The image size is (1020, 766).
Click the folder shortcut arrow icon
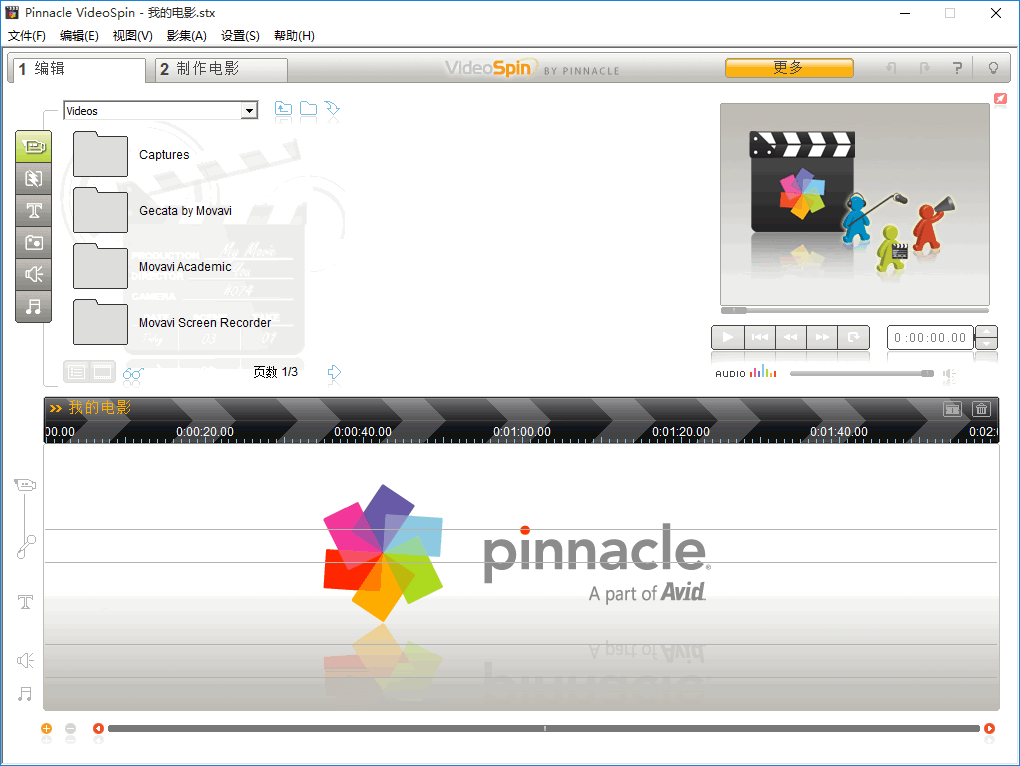(332, 109)
